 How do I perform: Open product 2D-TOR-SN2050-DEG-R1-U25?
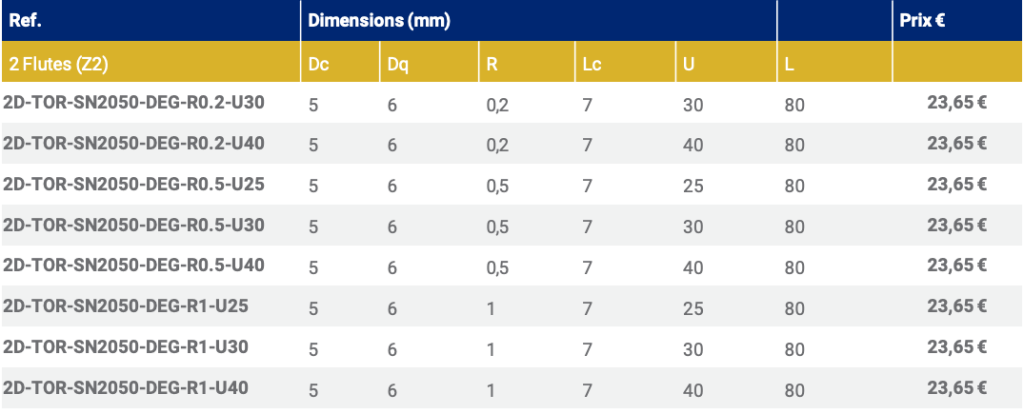pyautogui.click(x=125, y=306)
